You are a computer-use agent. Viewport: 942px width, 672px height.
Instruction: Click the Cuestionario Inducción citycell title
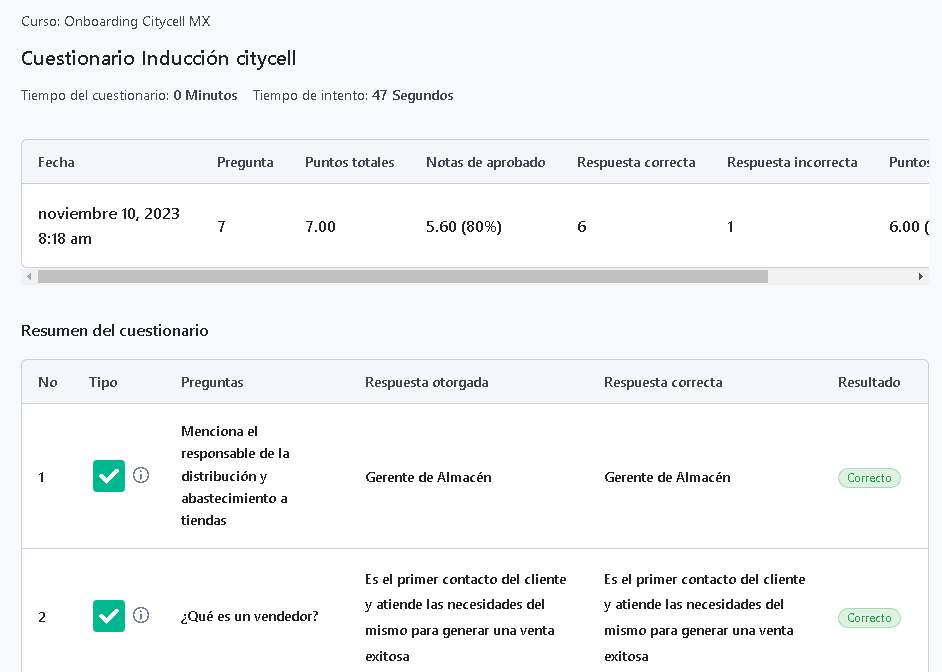[158, 58]
